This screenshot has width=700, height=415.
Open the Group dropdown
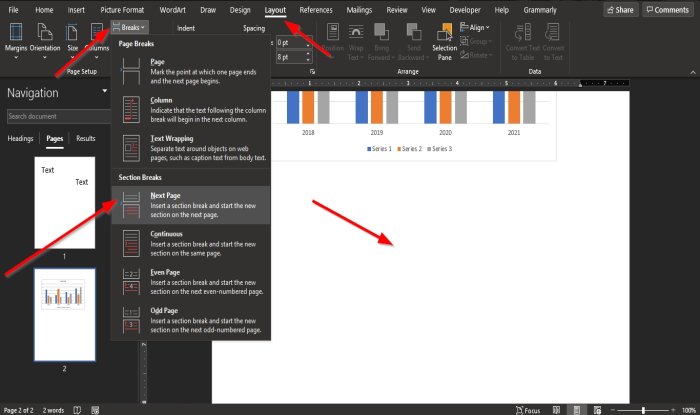pos(476,42)
